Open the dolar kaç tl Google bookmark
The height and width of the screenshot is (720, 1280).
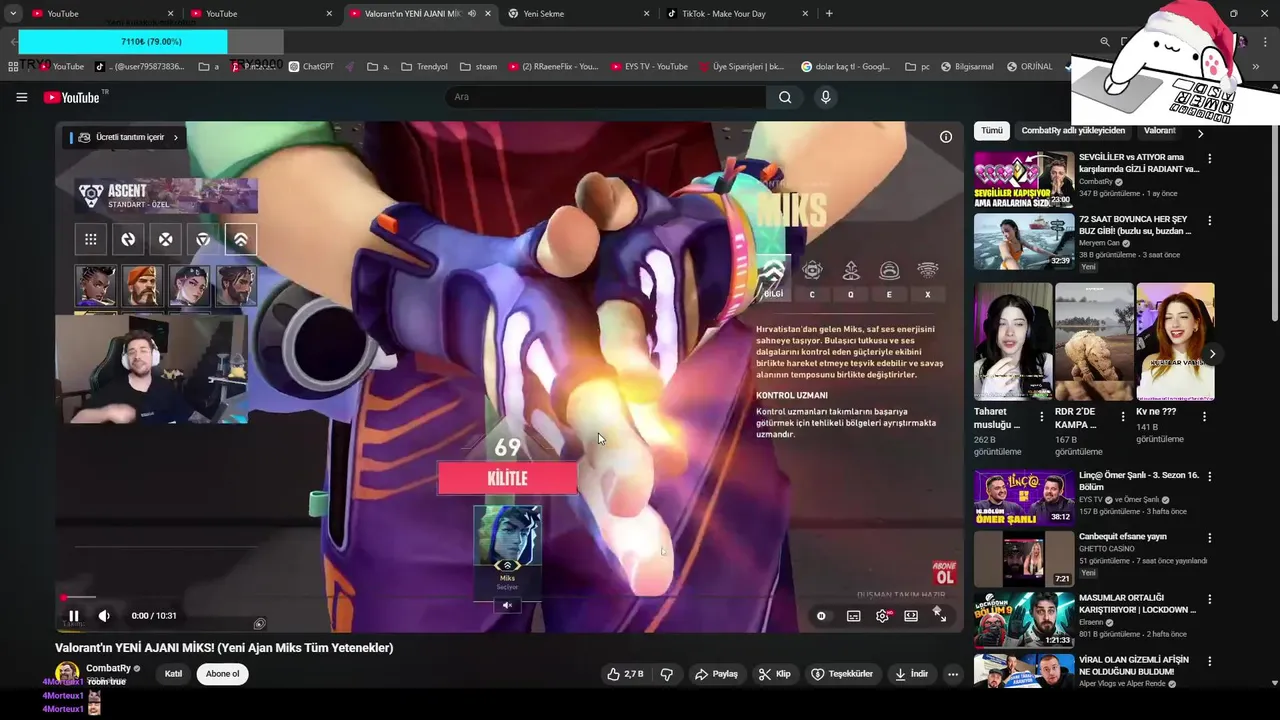[845, 67]
